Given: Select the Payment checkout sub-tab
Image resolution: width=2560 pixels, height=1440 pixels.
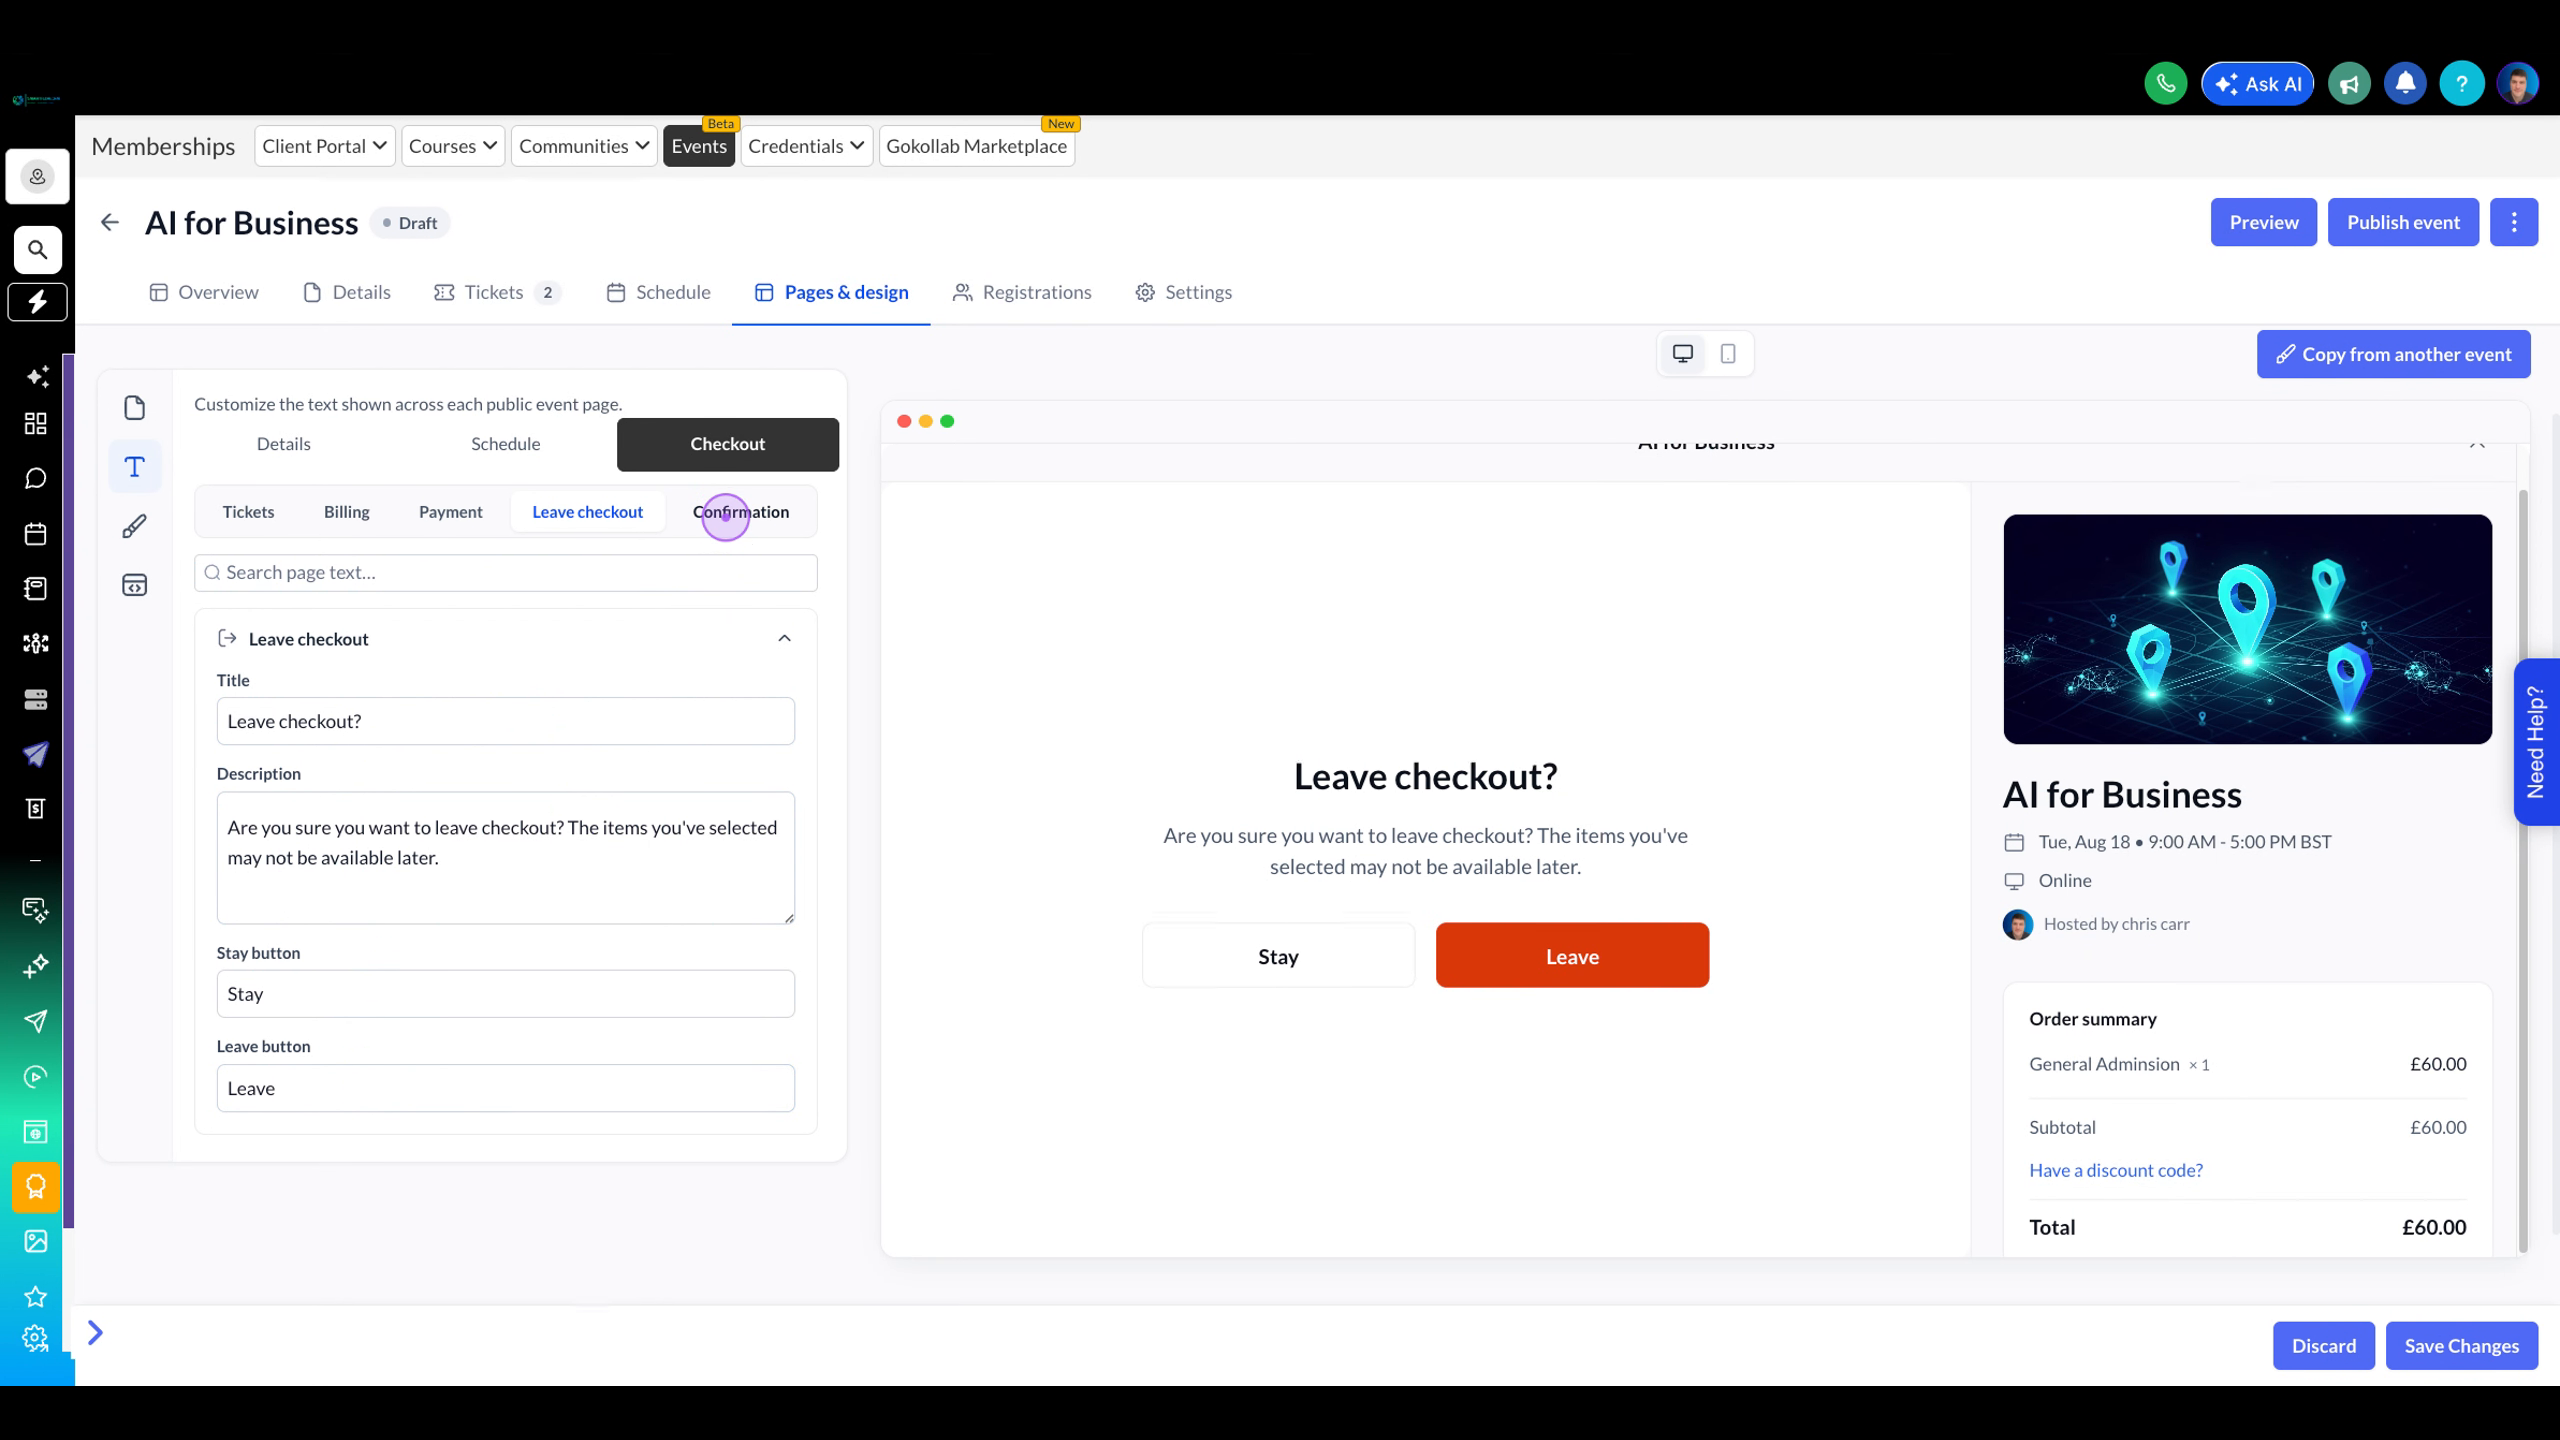Looking at the screenshot, I should click(450, 512).
